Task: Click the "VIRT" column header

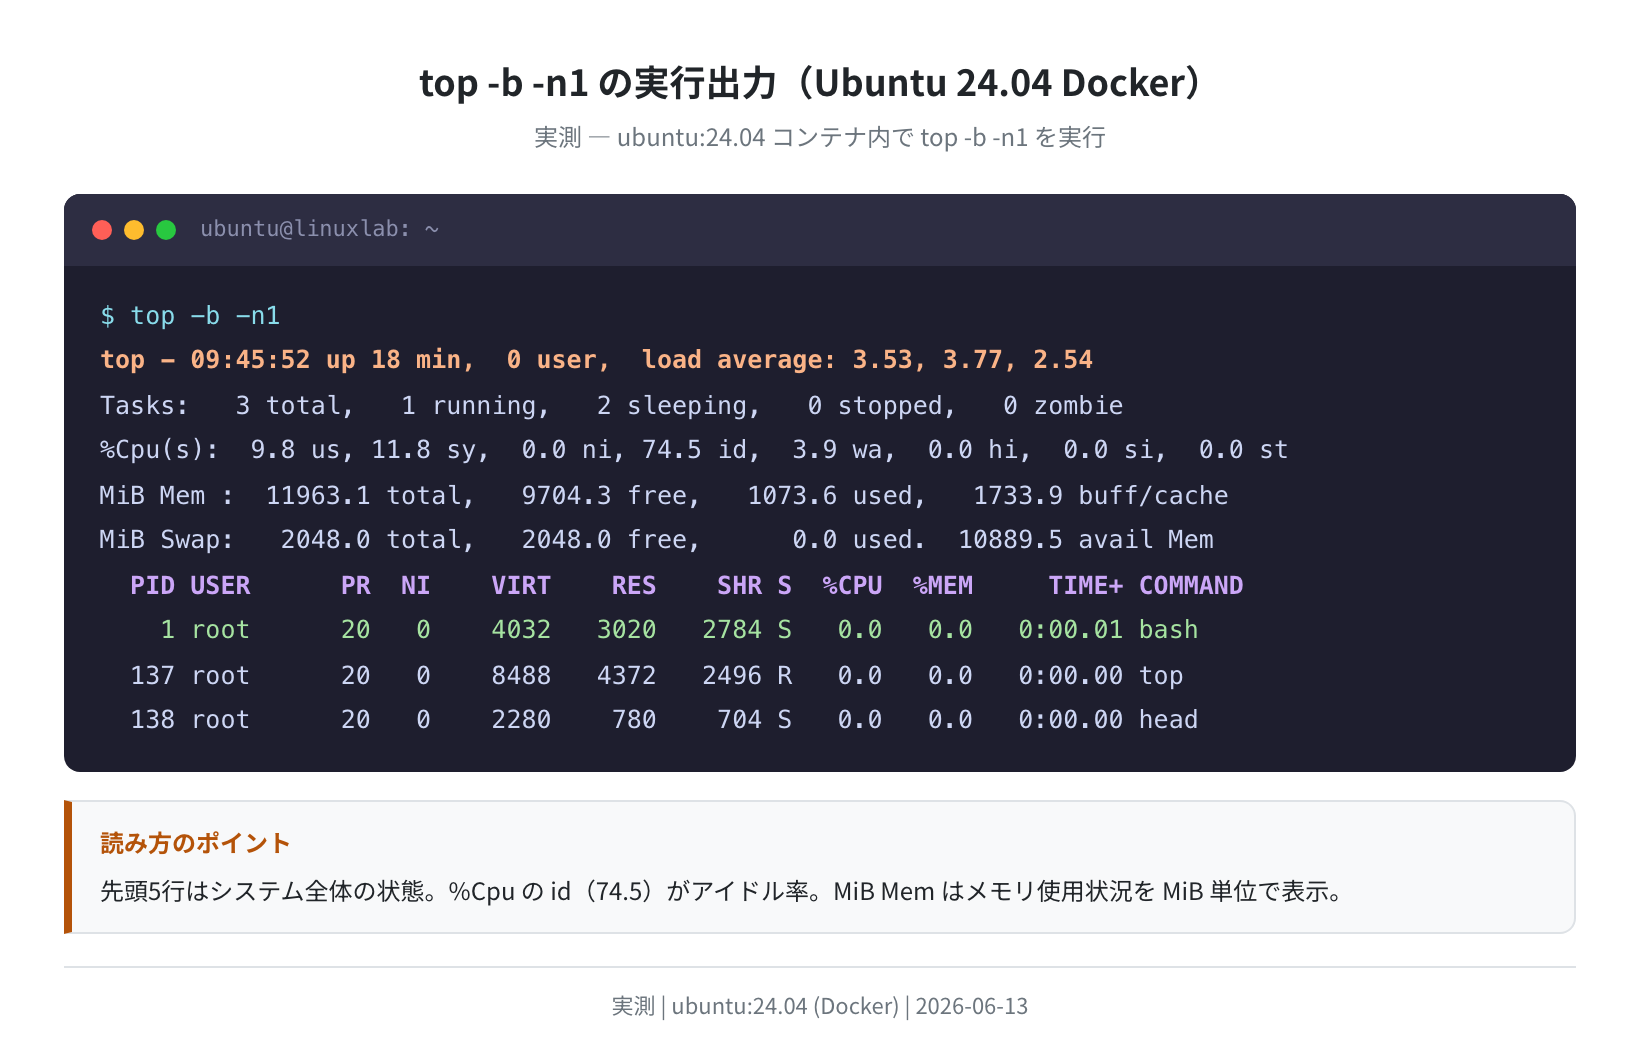Action: (521, 586)
